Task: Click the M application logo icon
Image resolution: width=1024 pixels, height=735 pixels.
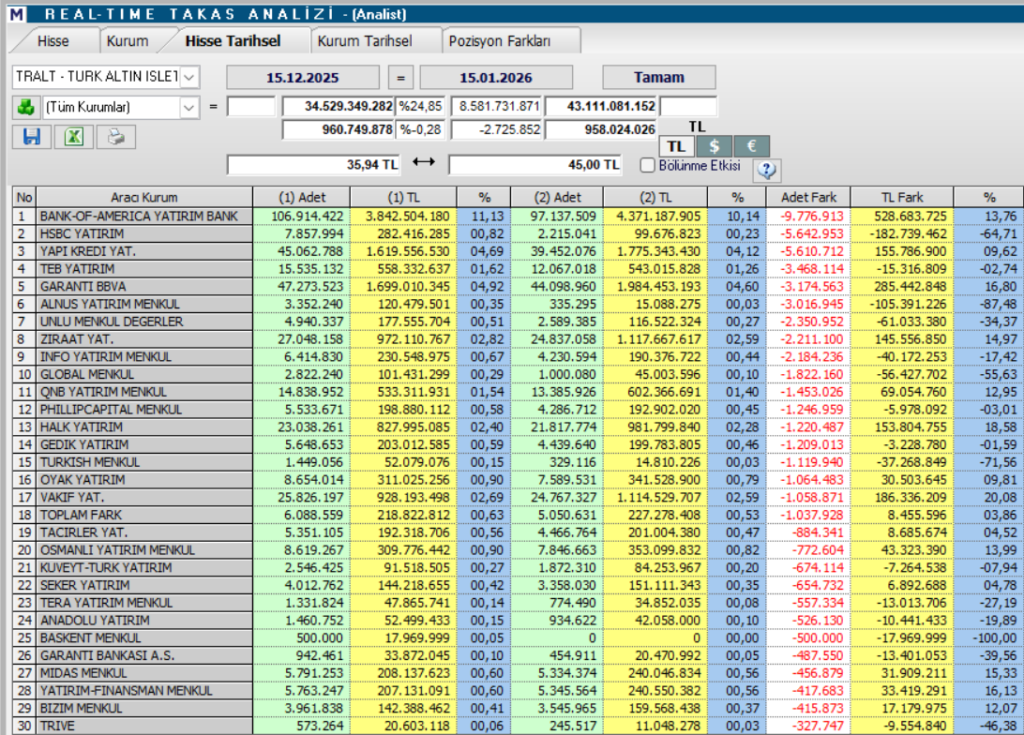Action: [16, 14]
